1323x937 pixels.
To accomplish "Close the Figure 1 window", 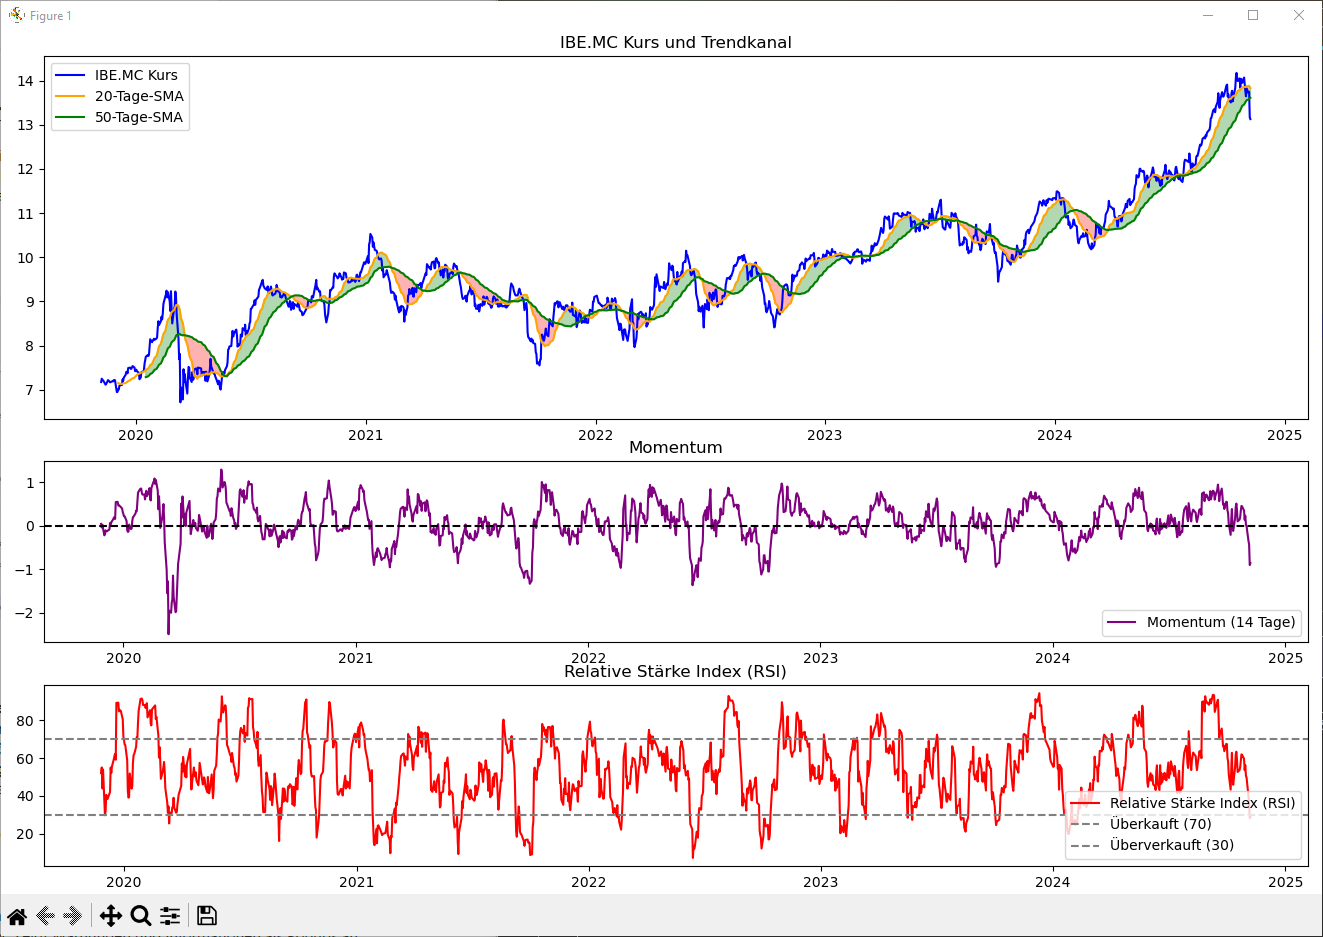I will point(1299,15).
